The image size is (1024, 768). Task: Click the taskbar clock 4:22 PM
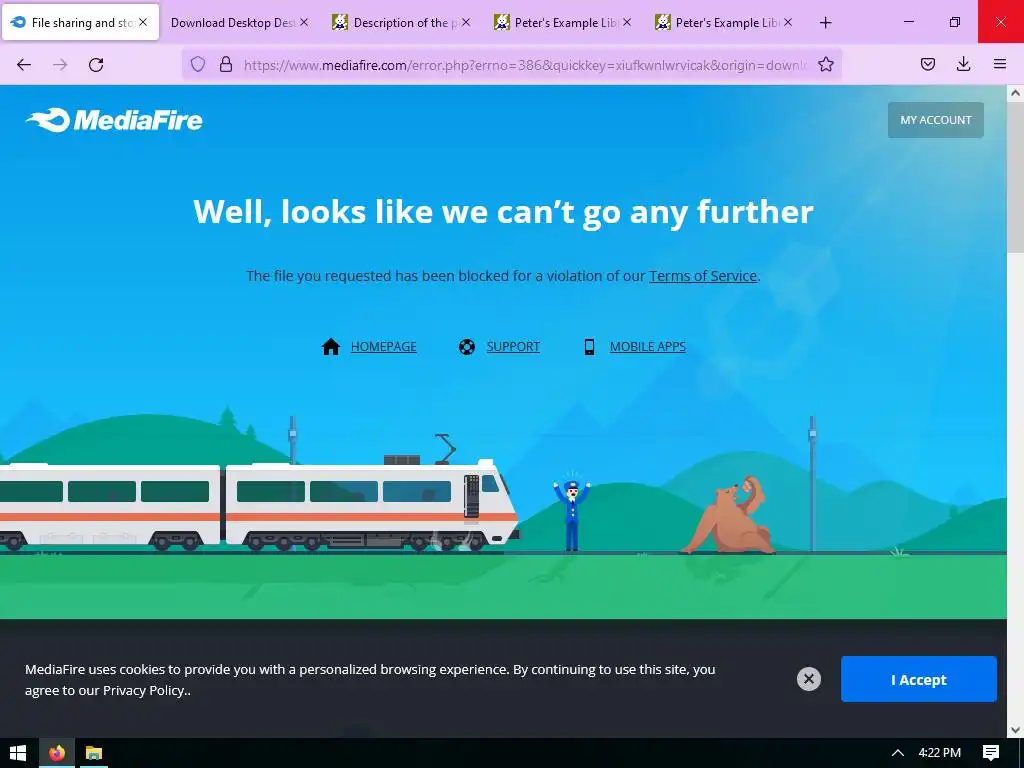tap(939, 753)
